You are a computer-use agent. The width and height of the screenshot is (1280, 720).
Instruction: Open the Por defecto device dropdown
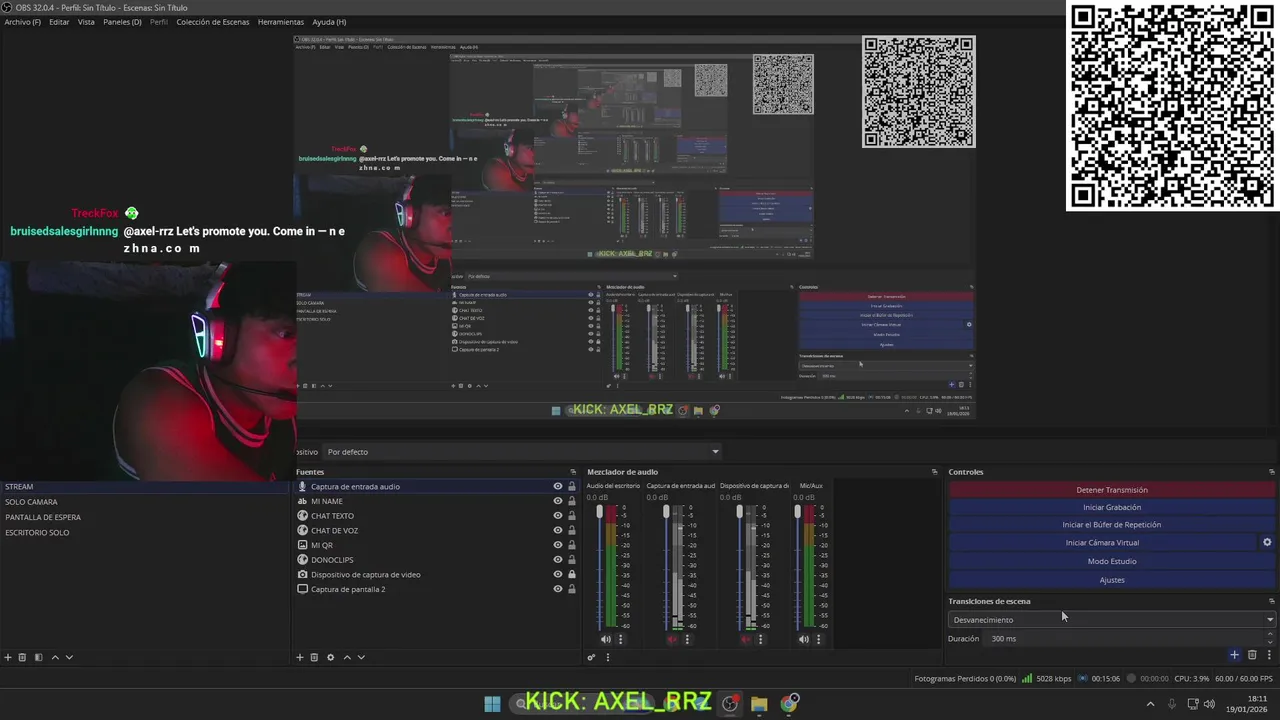click(x=522, y=452)
